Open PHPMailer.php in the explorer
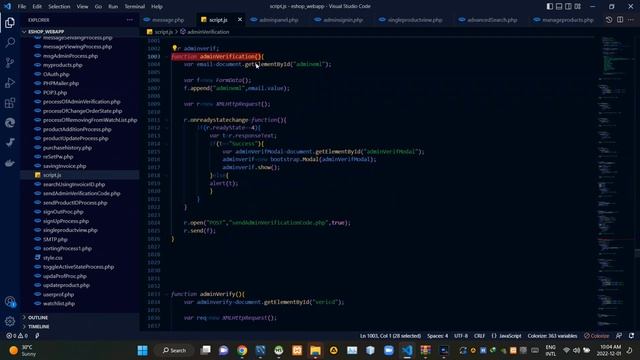Screen dimensions: 640x360 click(60, 83)
